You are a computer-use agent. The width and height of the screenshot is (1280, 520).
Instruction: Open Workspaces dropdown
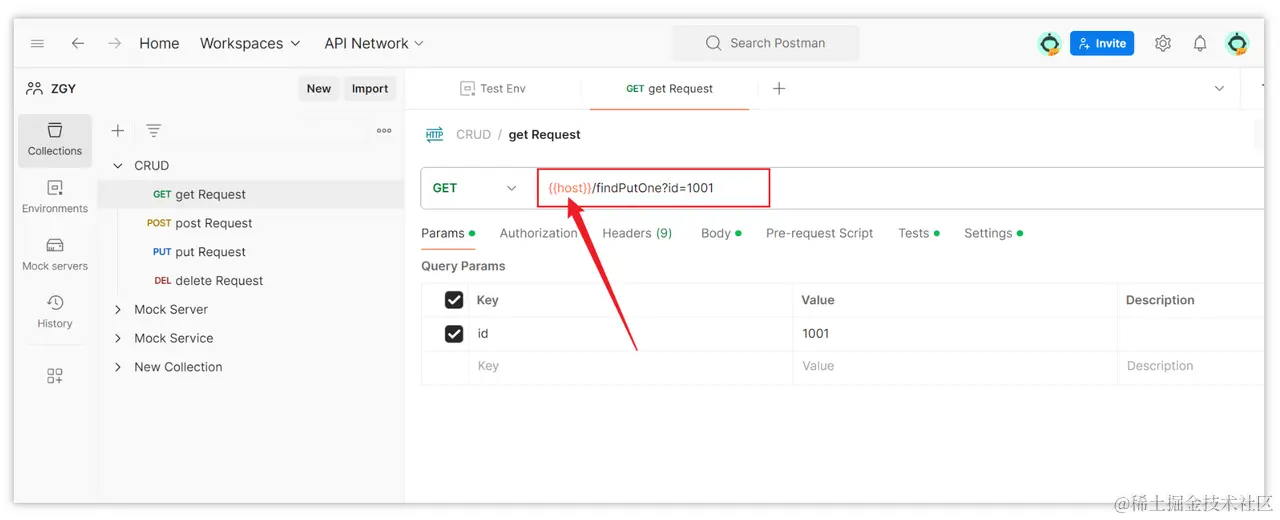point(250,43)
